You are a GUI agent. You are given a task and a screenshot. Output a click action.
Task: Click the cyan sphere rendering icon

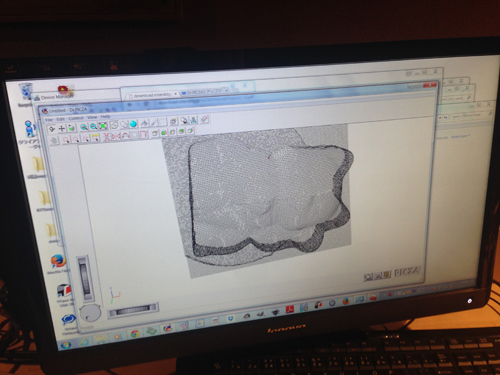tap(133, 124)
